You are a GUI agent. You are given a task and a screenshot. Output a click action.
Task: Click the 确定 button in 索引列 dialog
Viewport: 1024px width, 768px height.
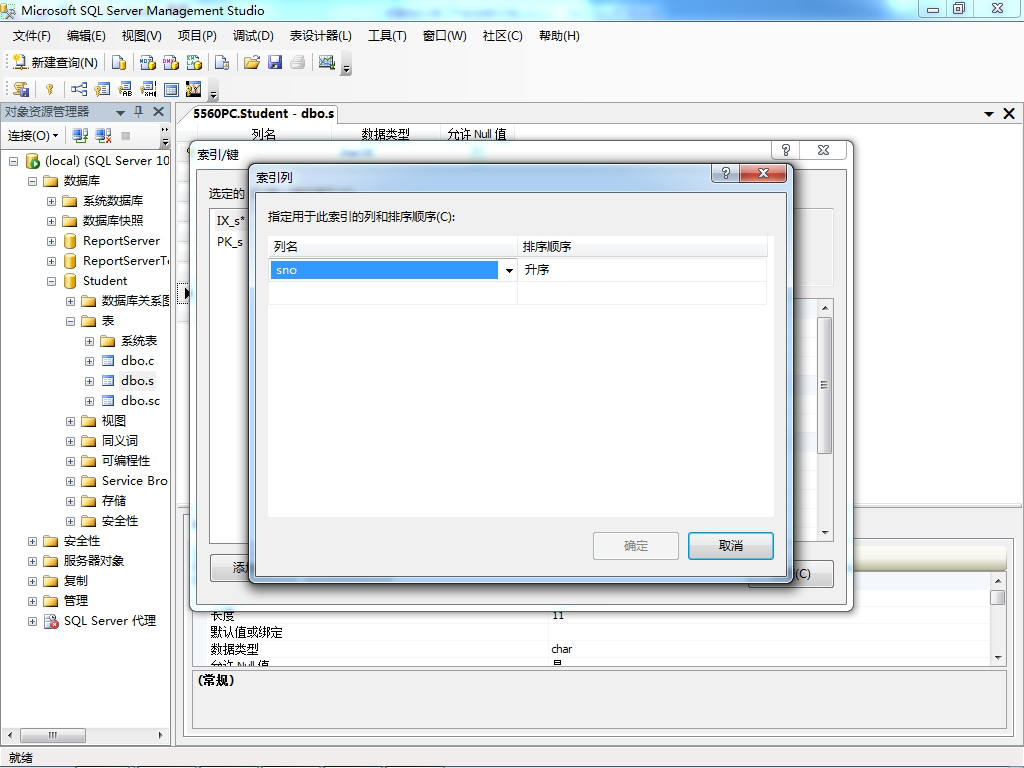coord(635,546)
